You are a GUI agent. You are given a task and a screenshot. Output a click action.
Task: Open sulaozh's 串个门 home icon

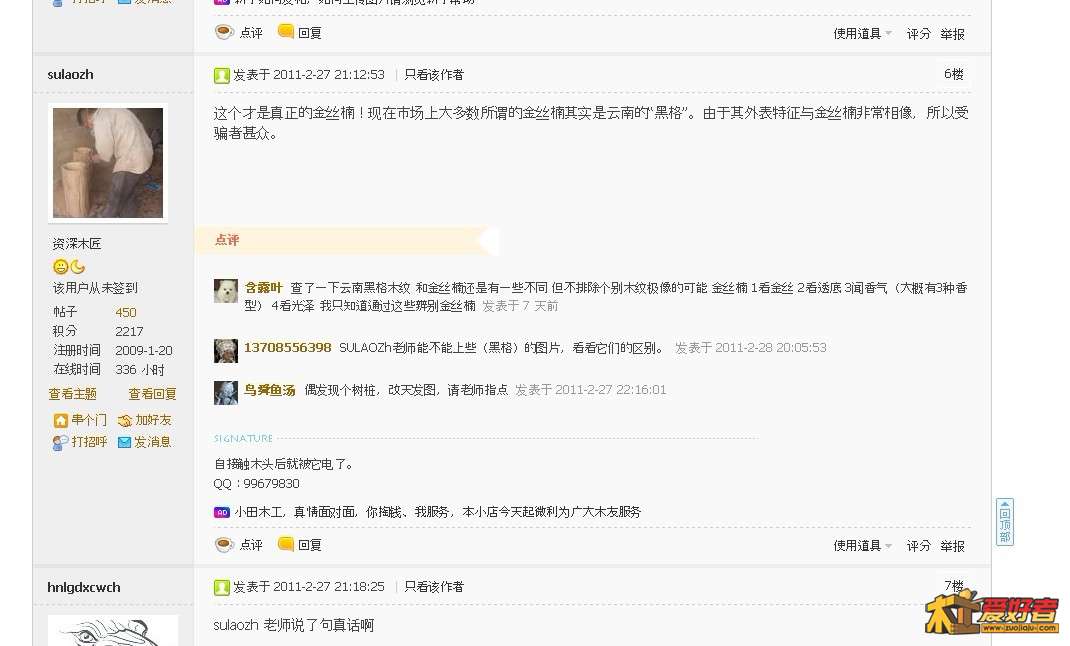[61, 421]
